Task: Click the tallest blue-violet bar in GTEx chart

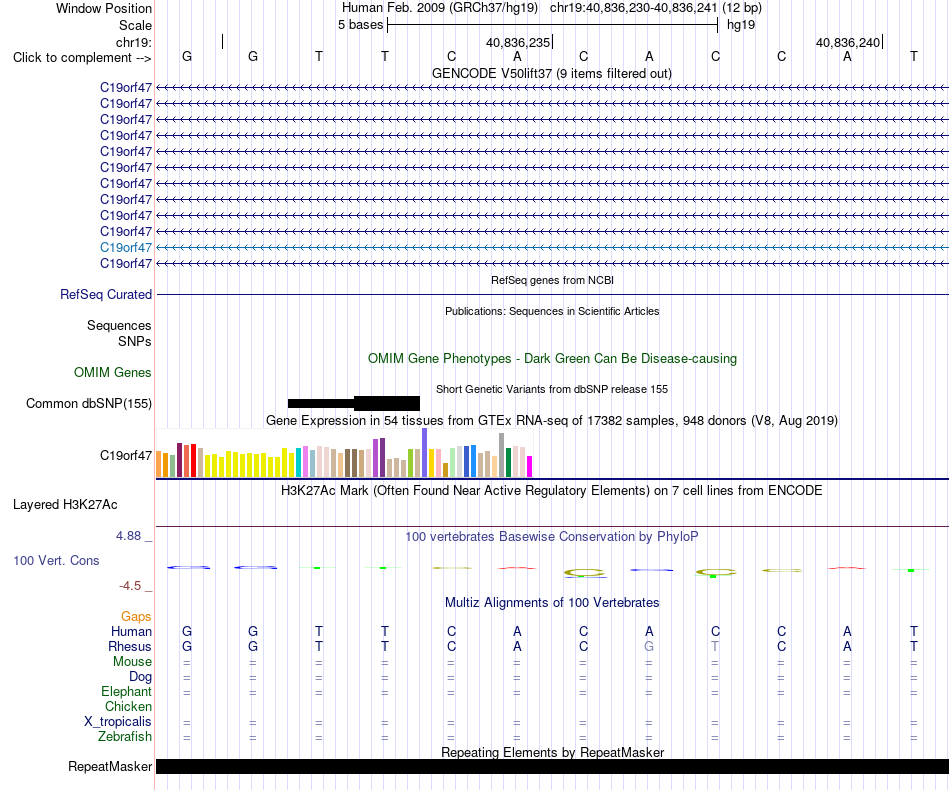Action: 425,453
